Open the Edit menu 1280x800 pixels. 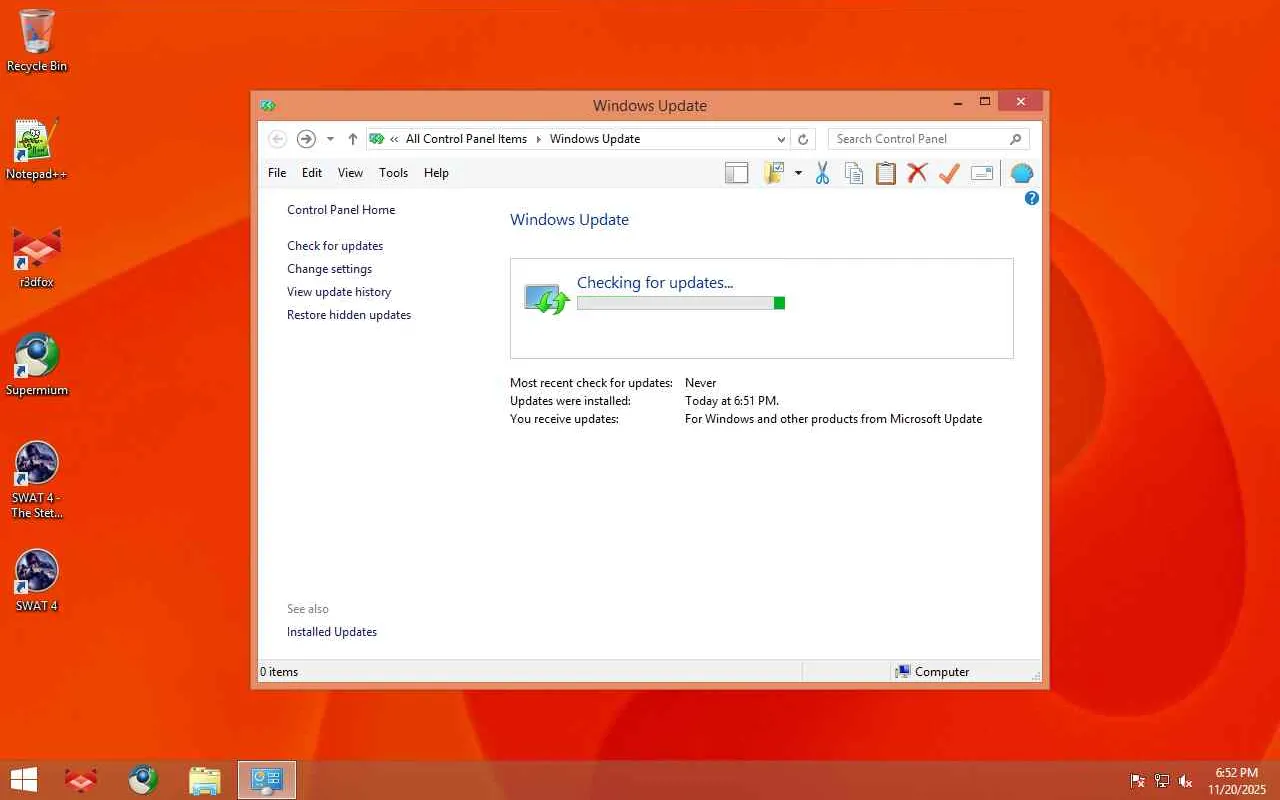[x=312, y=173]
